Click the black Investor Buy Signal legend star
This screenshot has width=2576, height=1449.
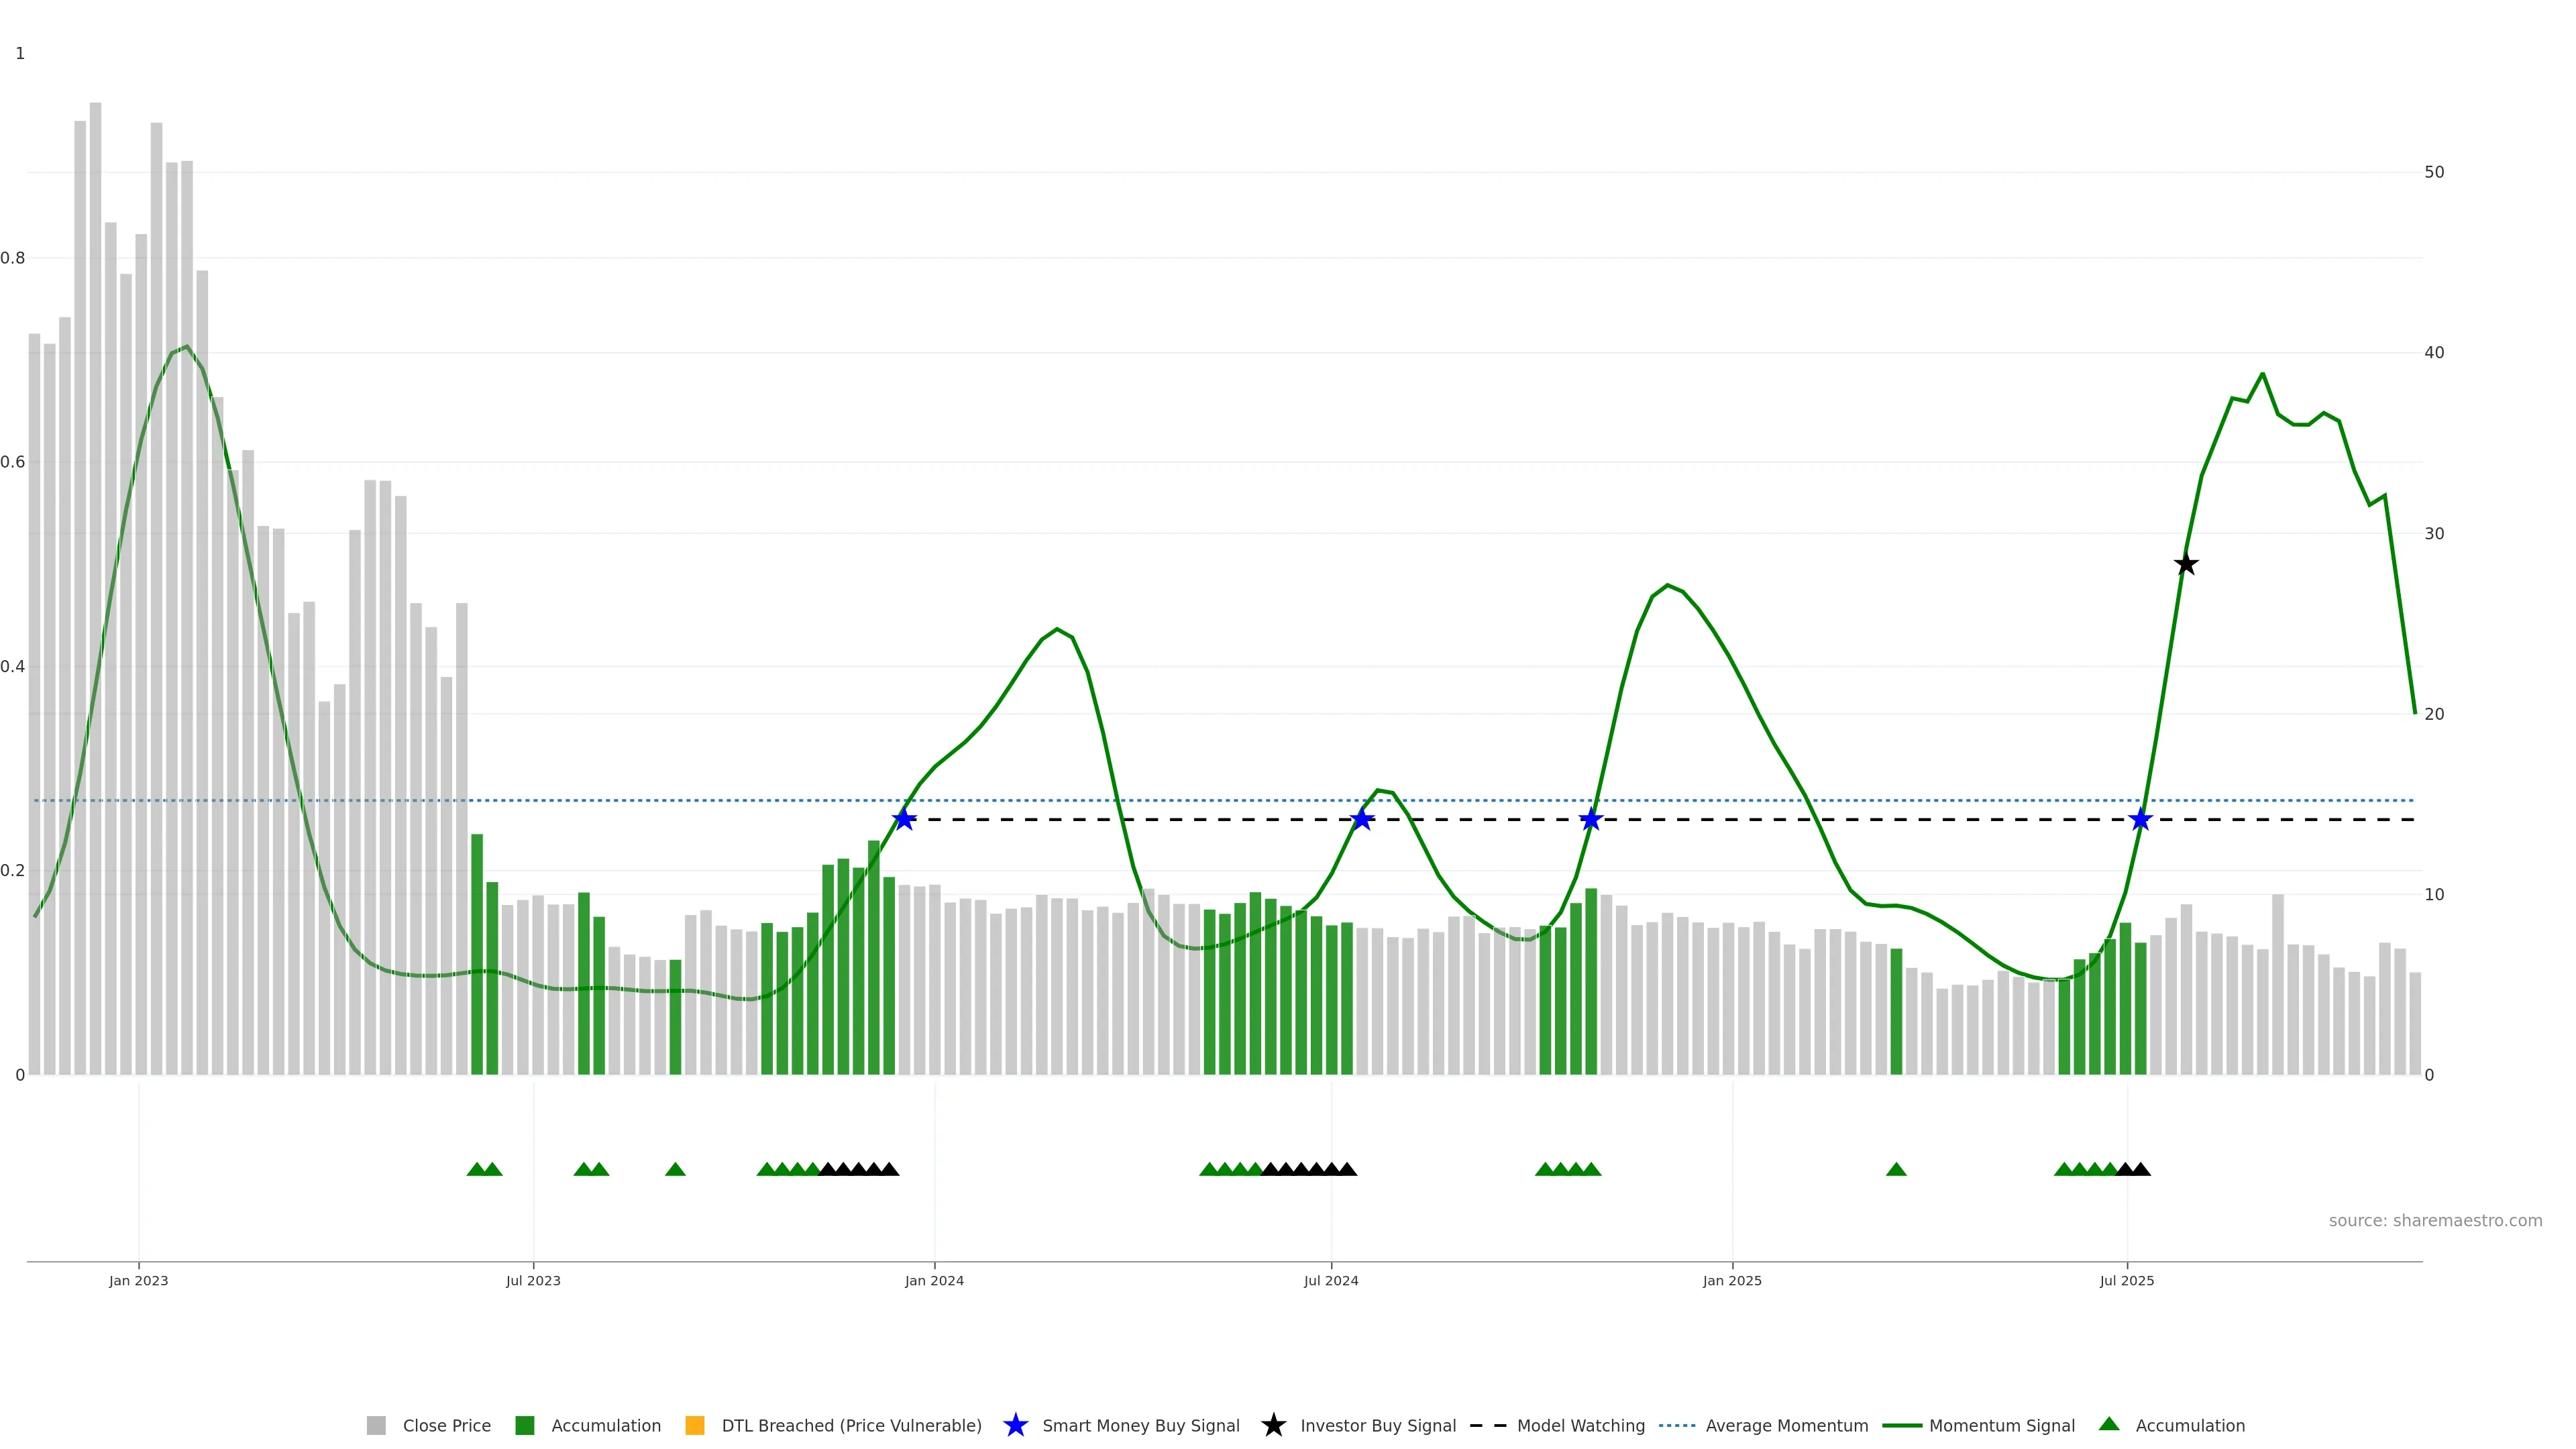point(1273,1425)
